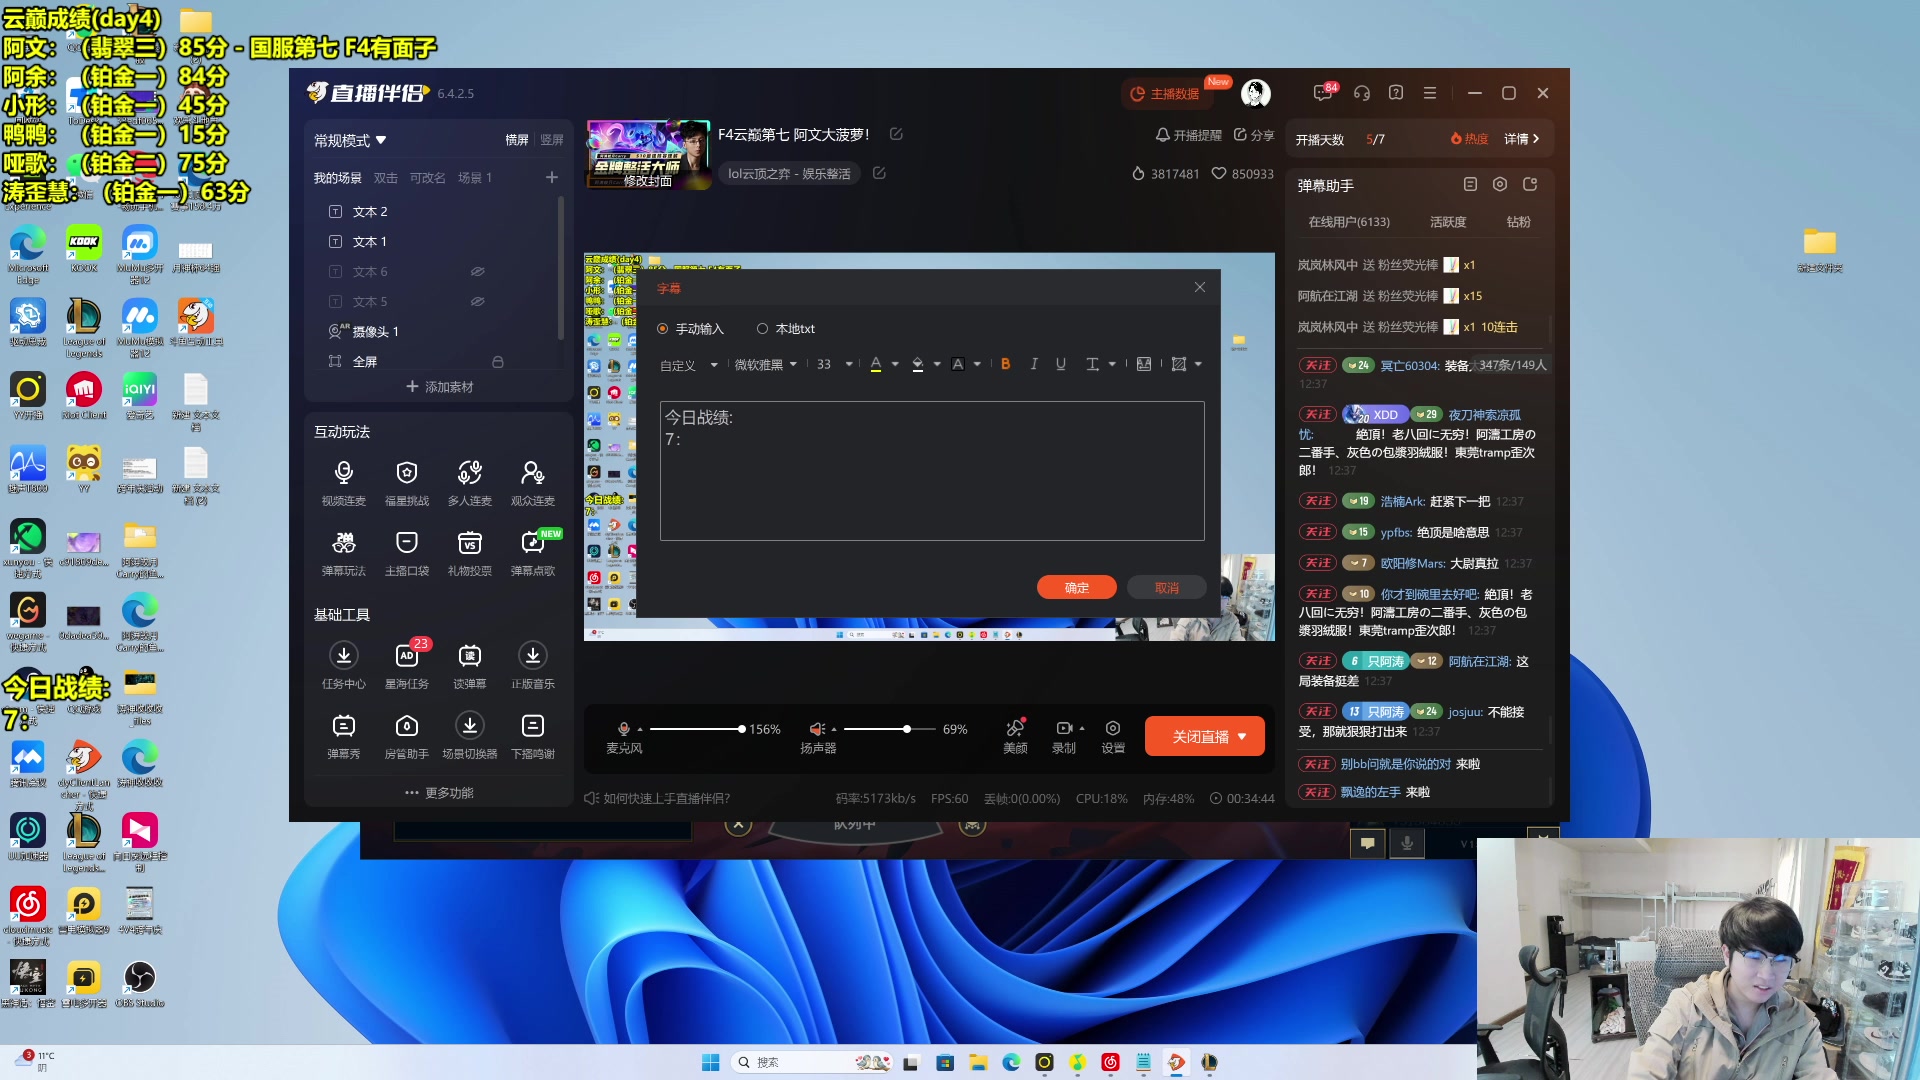
Task: Toggle italic formatting in subtitle dialog
Action: (x=1034, y=364)
